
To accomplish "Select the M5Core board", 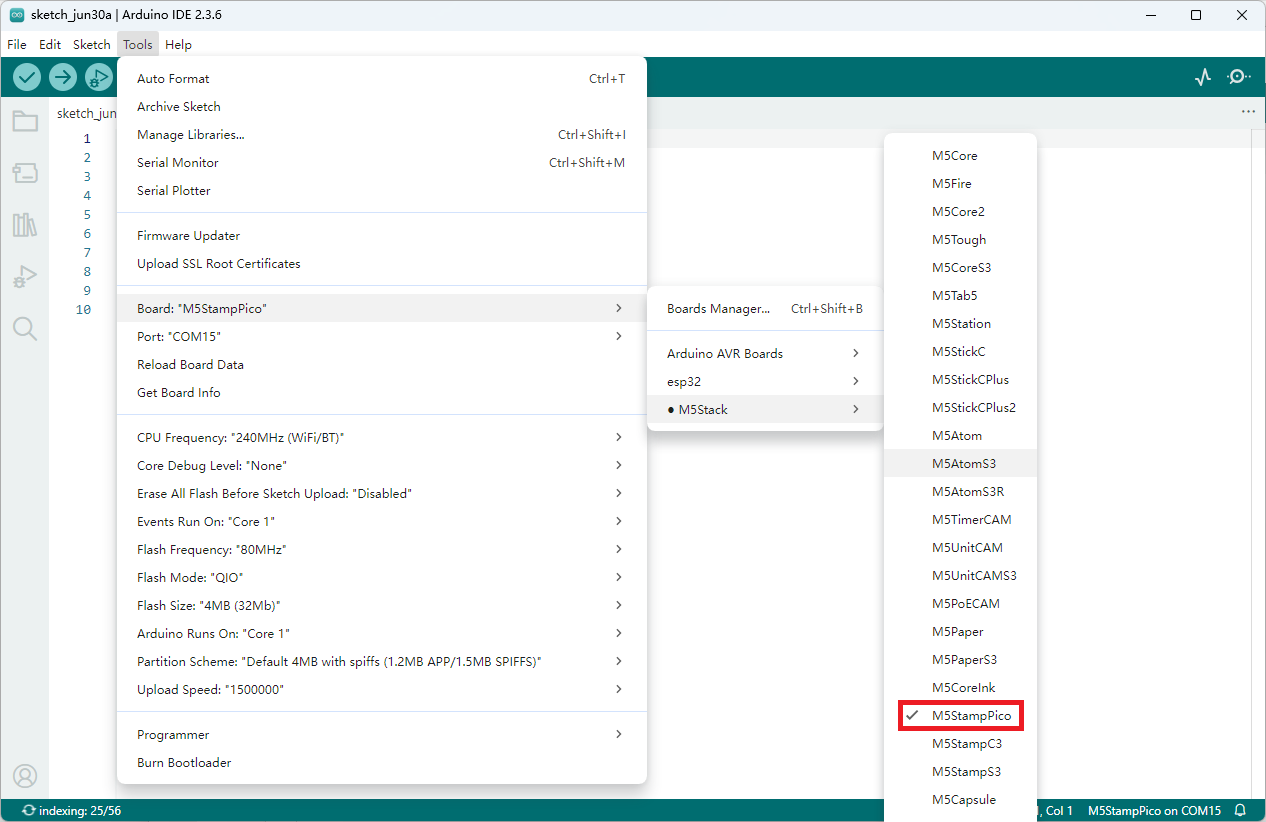I will 960,155.
